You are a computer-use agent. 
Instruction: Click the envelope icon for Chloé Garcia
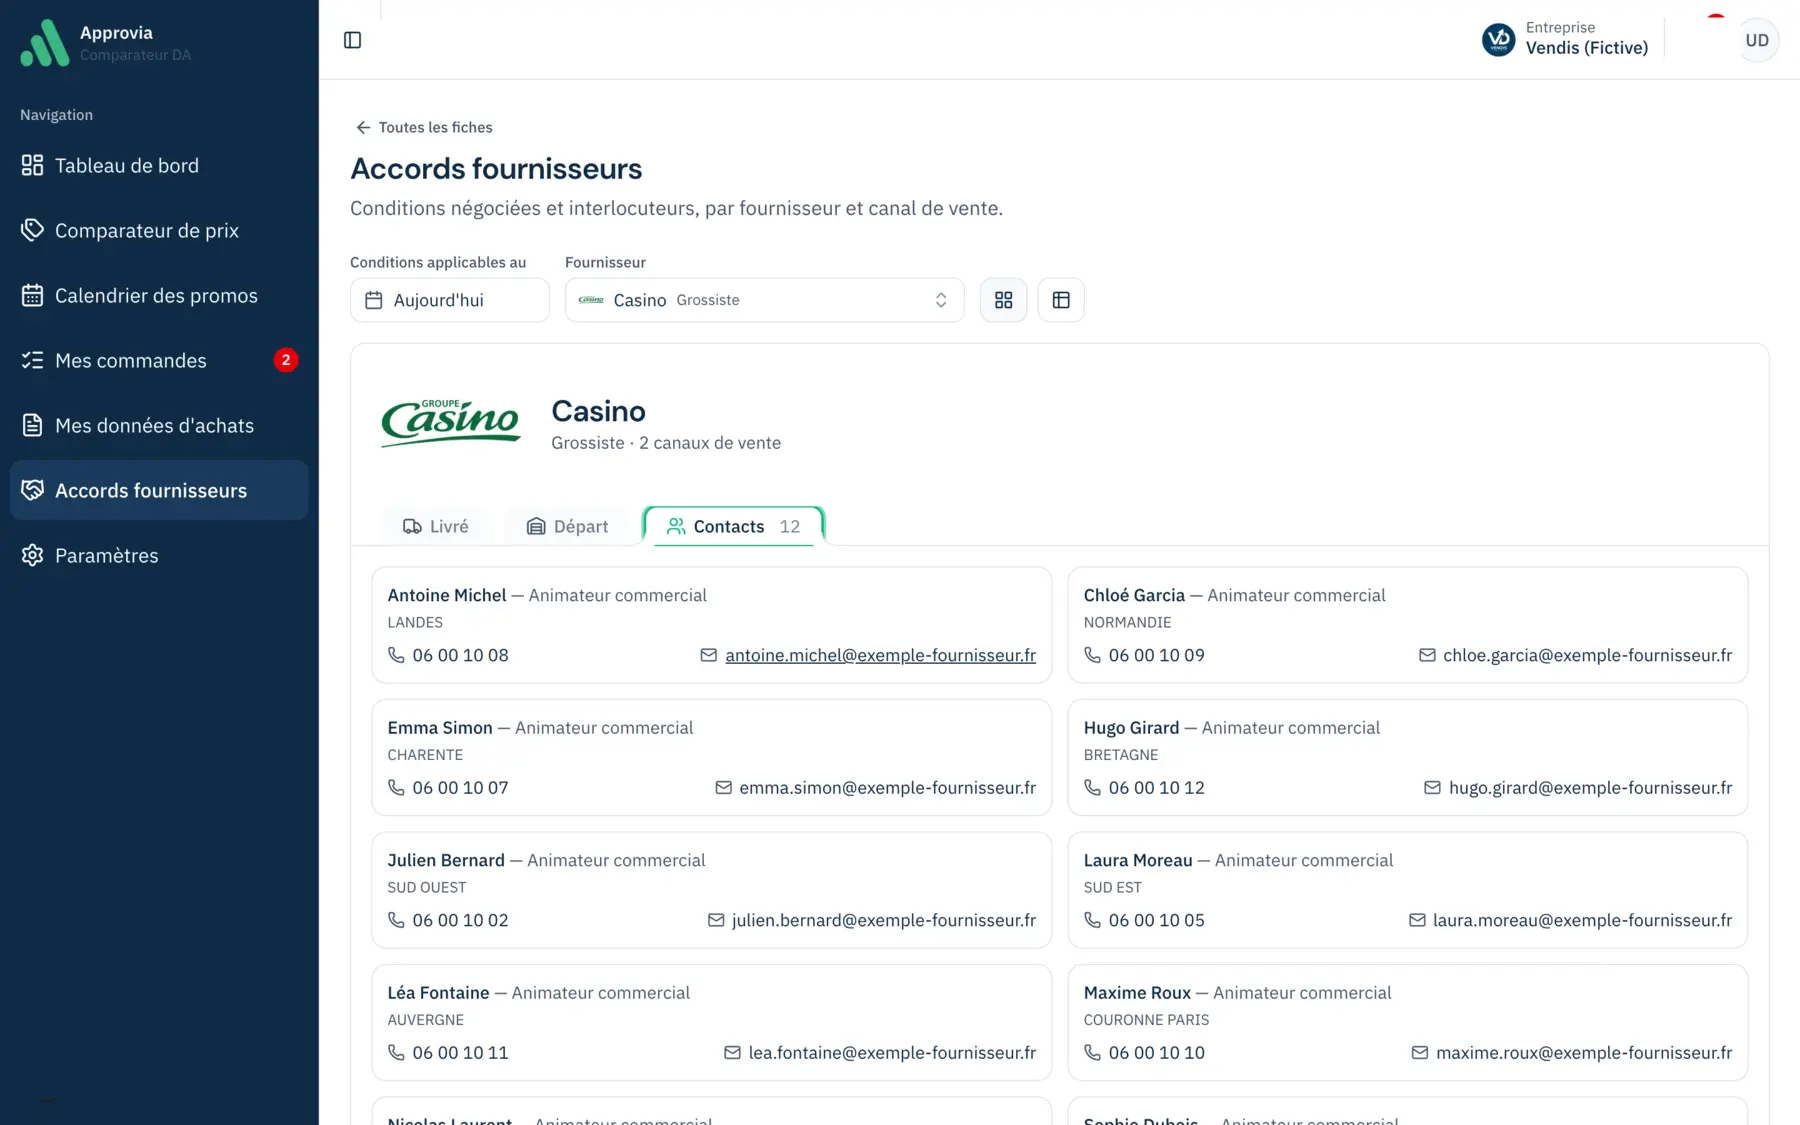(1427, 655)
